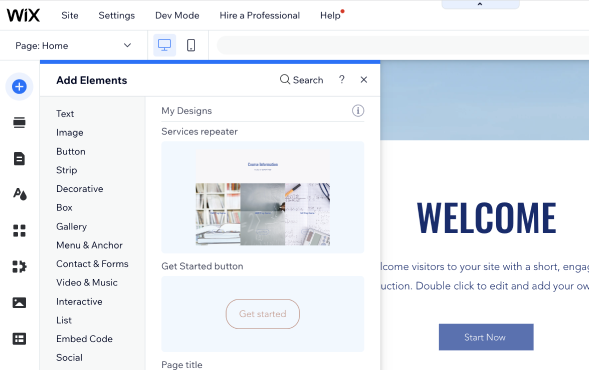Screen dimensions: 589x370
Task: Select the Box category
Action: 64,207
